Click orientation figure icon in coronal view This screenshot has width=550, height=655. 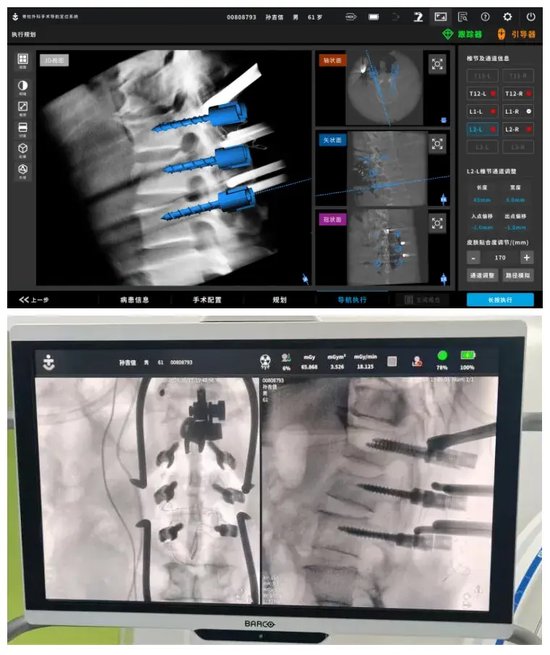[x=444, y=278]
